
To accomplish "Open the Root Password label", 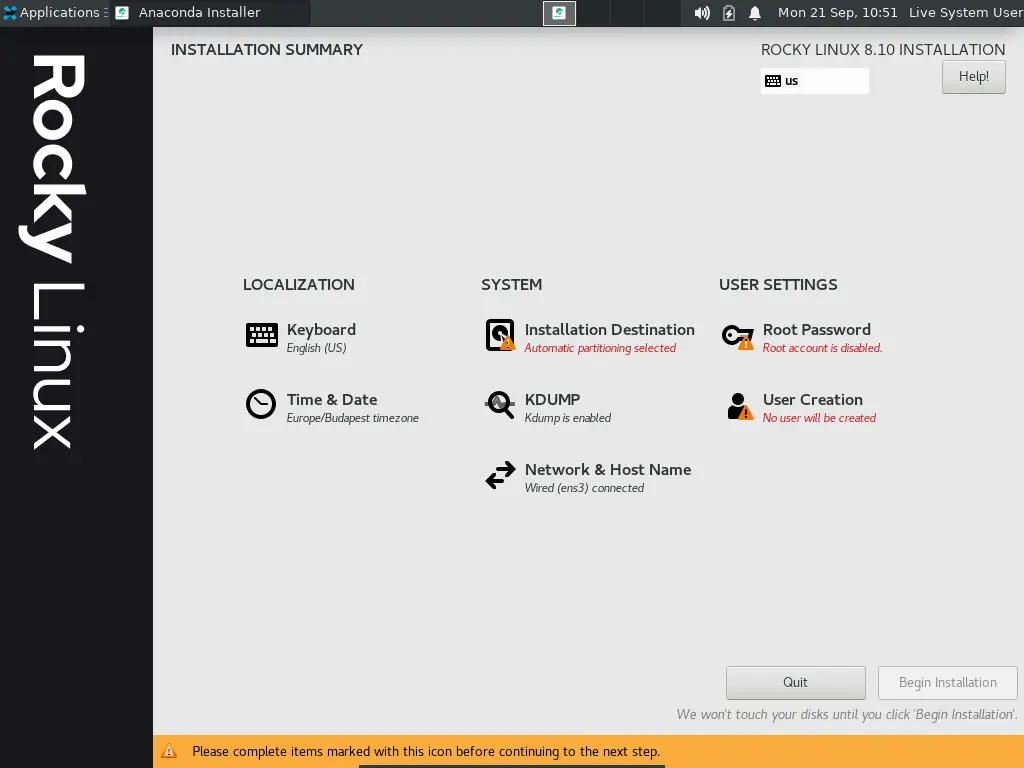I will coord(816,329).
